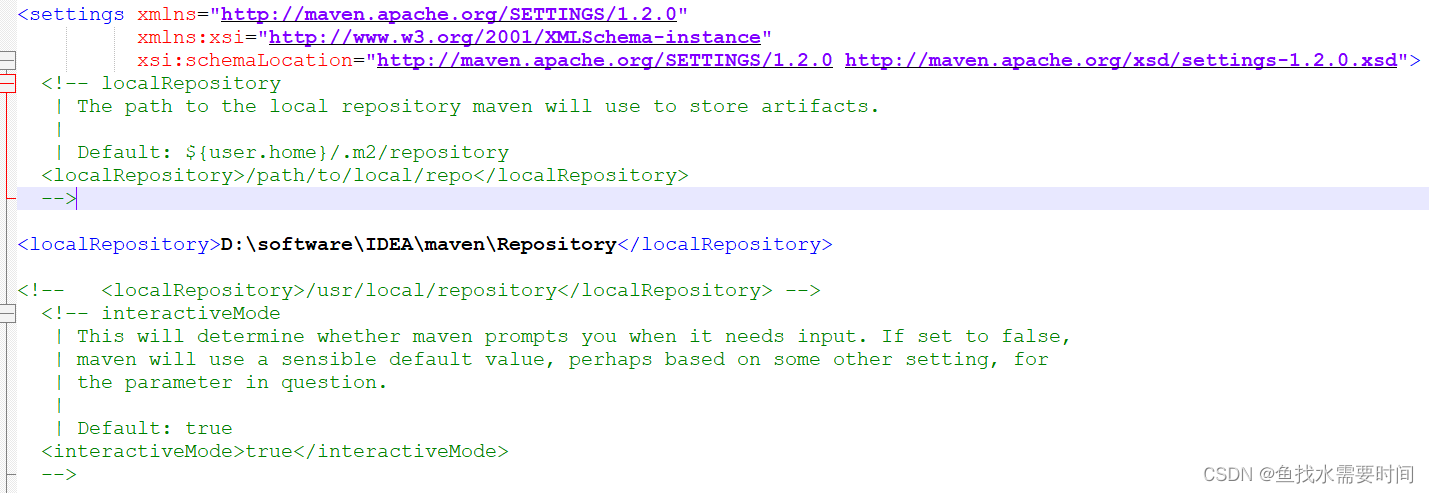Click line 'The path to the local repository maven'
Image resolution: width=1429 pixels, height=493 pixels.
click(x=478, y=106)
